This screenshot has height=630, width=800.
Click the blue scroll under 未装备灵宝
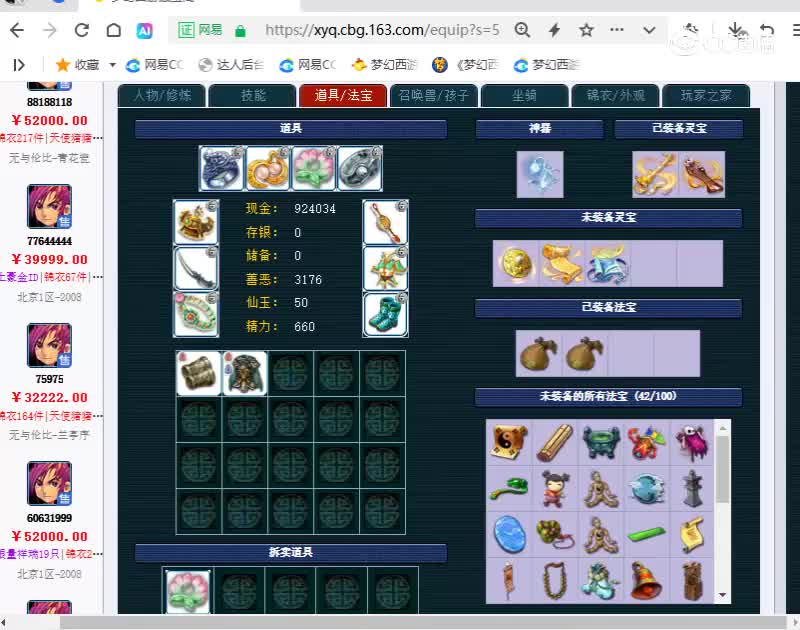[x=608, y=263]
